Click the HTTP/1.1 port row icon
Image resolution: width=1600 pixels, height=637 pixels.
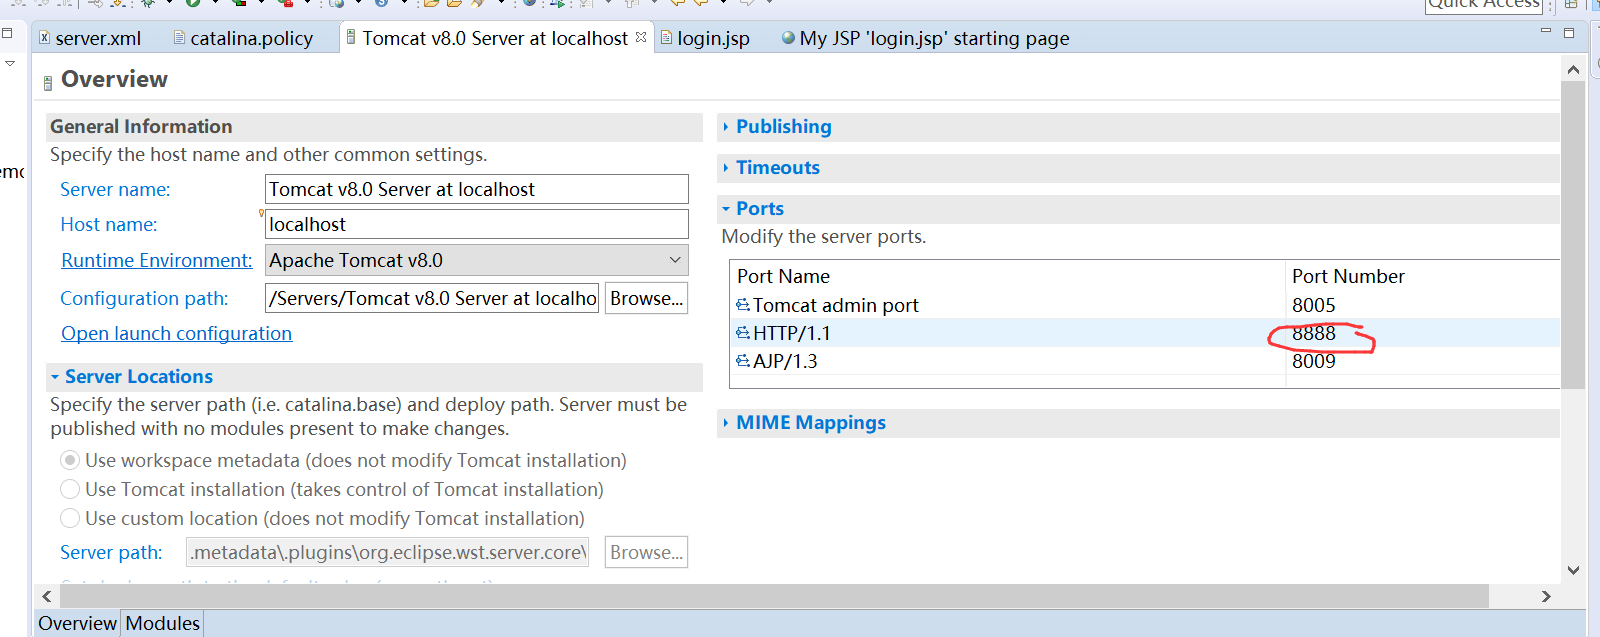[x=743, y=333]
